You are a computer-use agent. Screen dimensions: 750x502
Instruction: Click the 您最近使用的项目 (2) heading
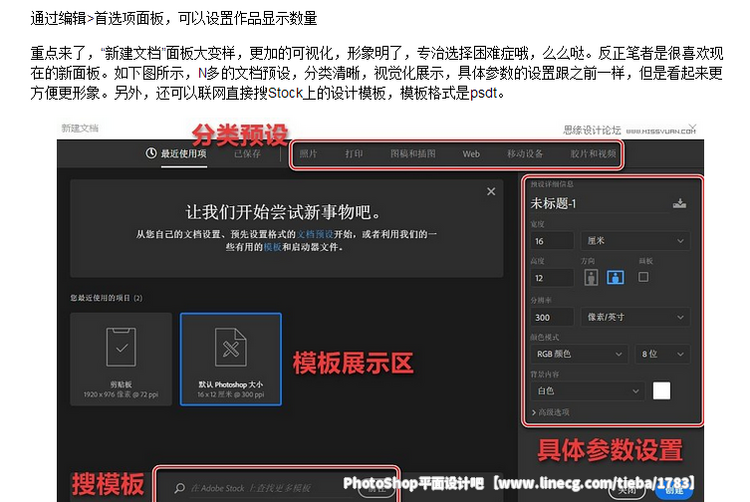pyautogui.click(x=106, y=298)
